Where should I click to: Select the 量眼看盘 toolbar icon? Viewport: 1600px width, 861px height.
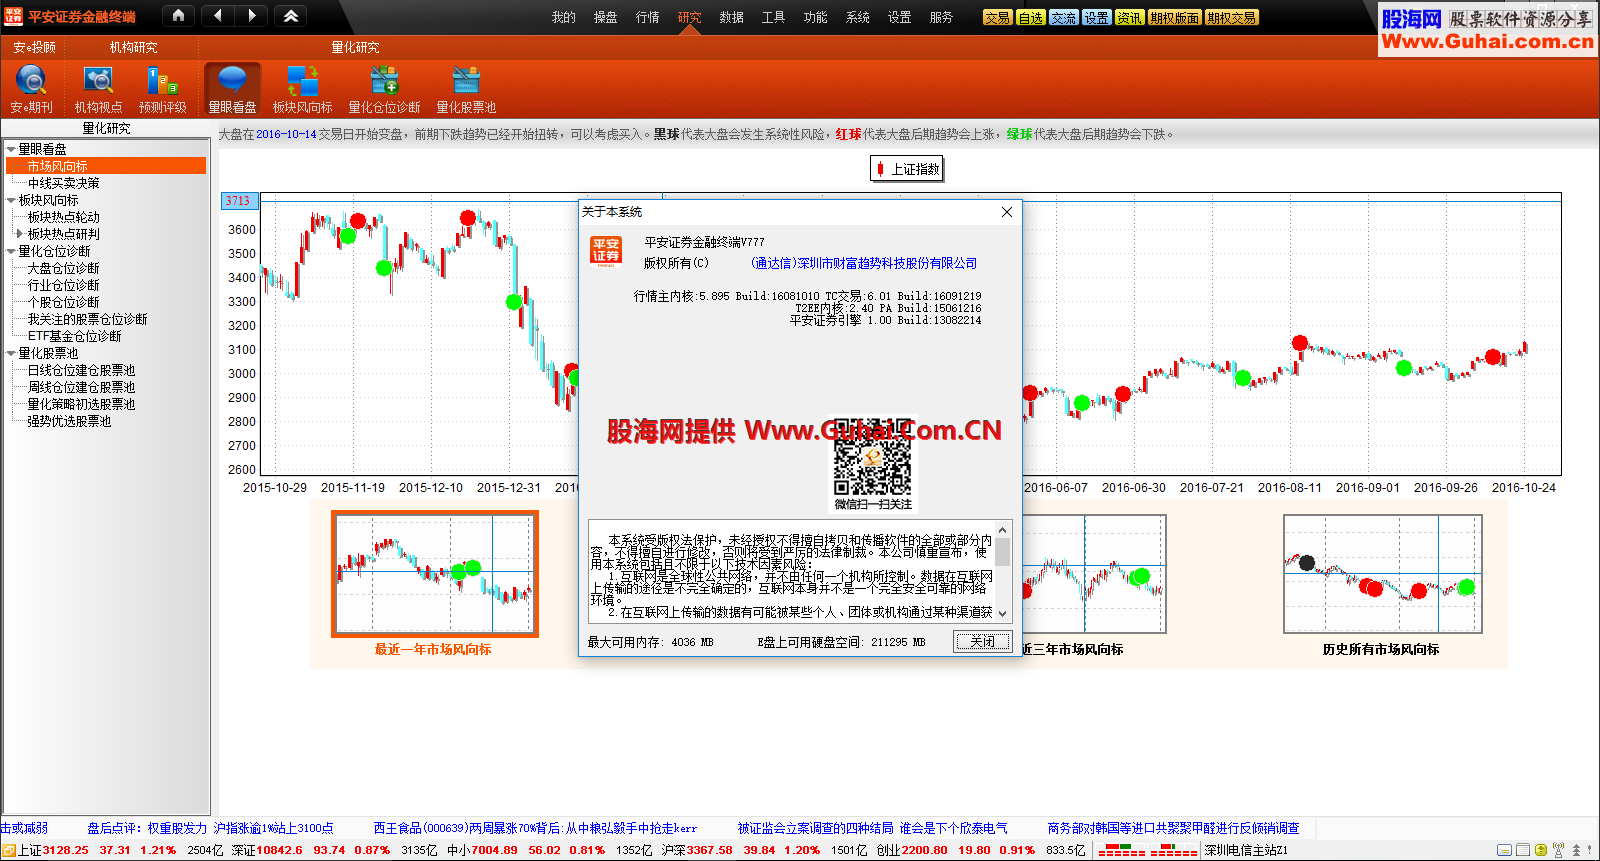[232, 88]
